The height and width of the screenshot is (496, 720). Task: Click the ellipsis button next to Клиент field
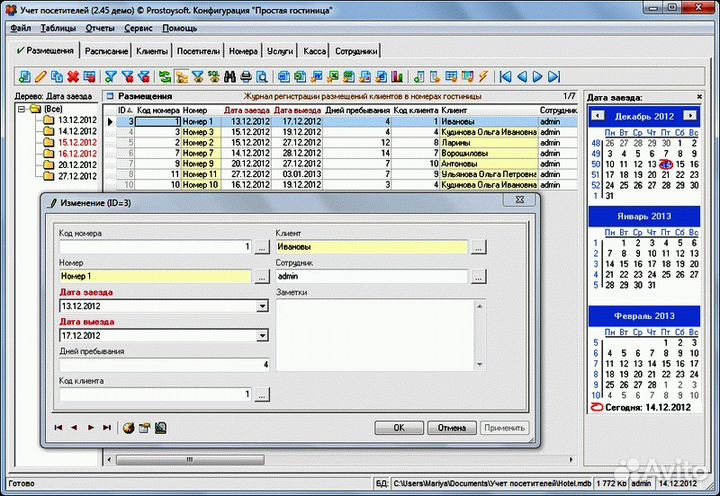pos(480,247)
